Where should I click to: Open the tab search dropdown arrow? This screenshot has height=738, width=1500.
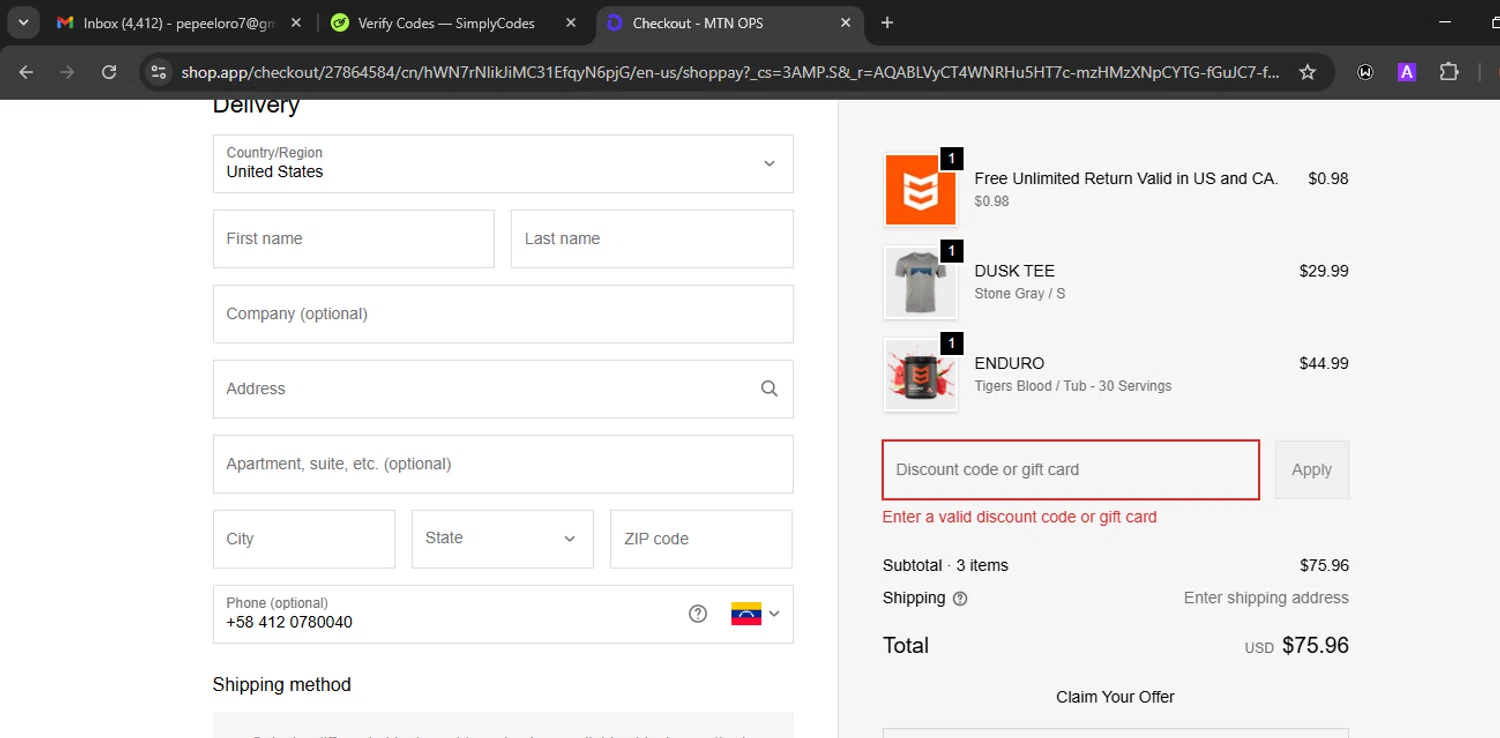pyautogui.click(x=23, y=22)
